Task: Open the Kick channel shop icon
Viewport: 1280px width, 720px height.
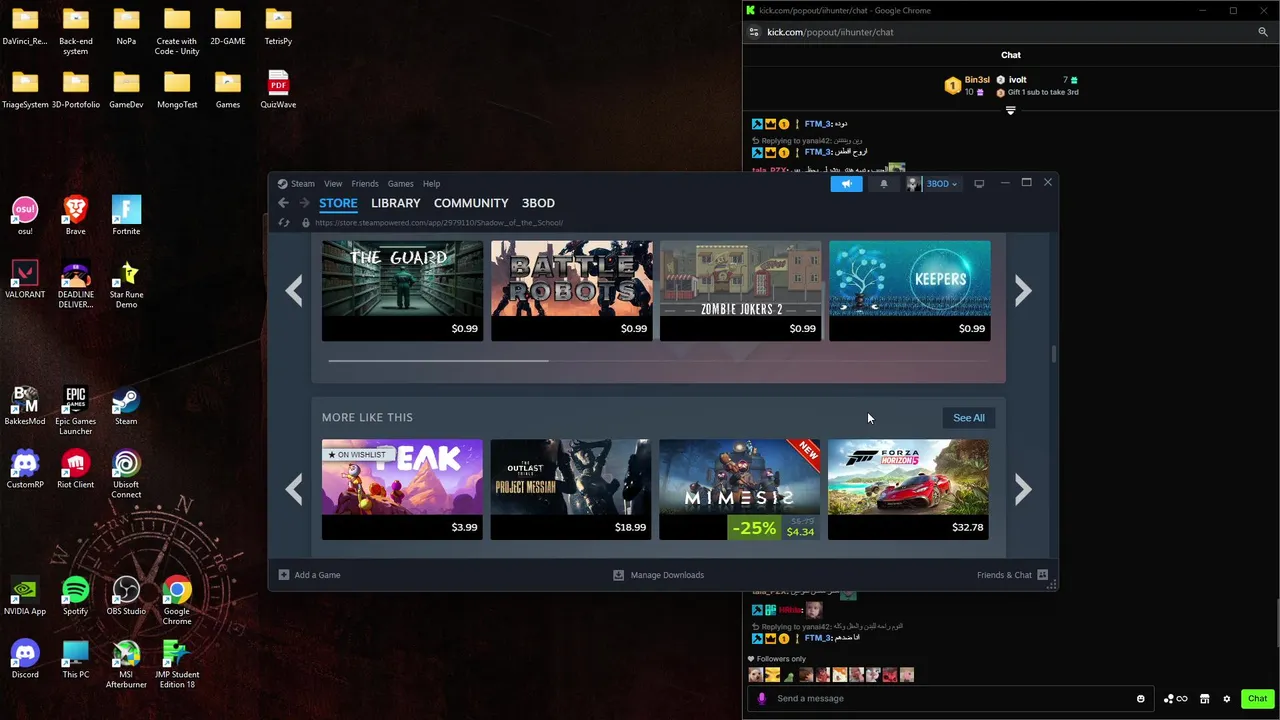Action: [x=1204, y=699]
